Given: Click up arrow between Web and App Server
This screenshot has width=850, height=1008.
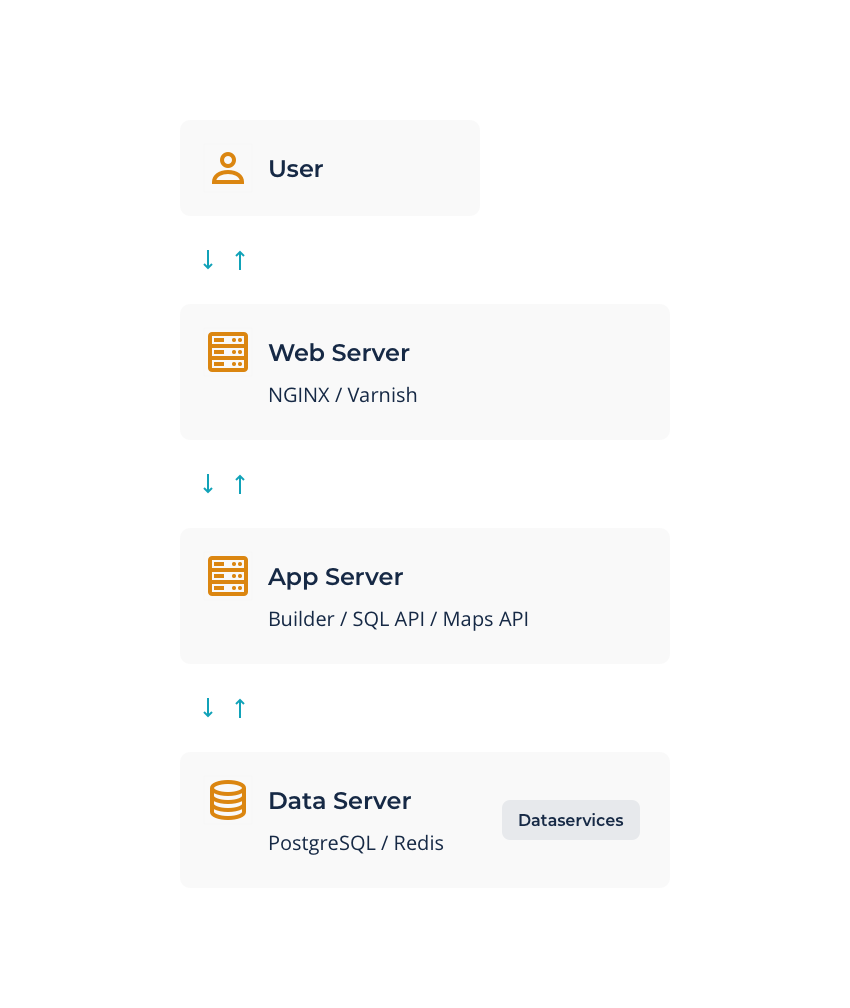Looking at the screenshot, I should [x=240, y=483].
